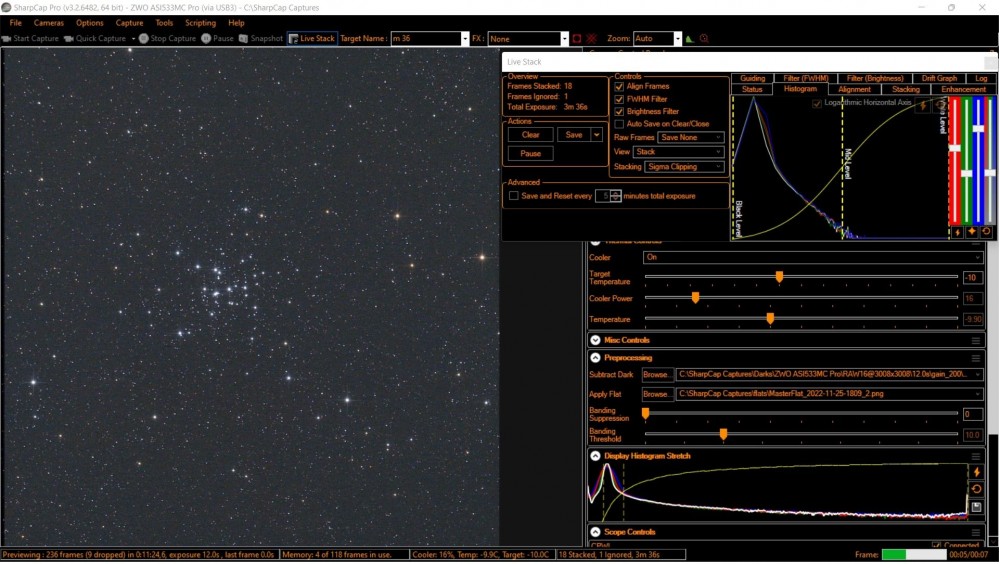Click the Stop Capture icon
The image size is (1000, 564).
tap(143, 38)
